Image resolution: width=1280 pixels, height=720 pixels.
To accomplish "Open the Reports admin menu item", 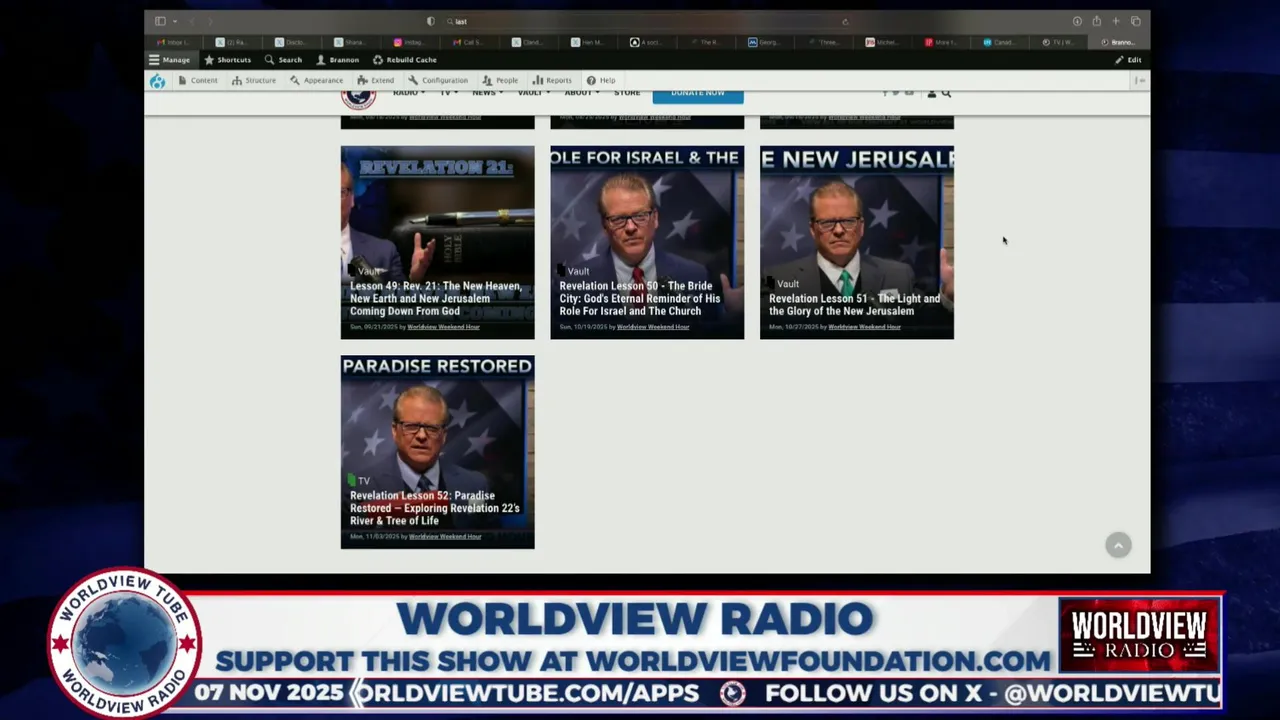I will point(552,80).
